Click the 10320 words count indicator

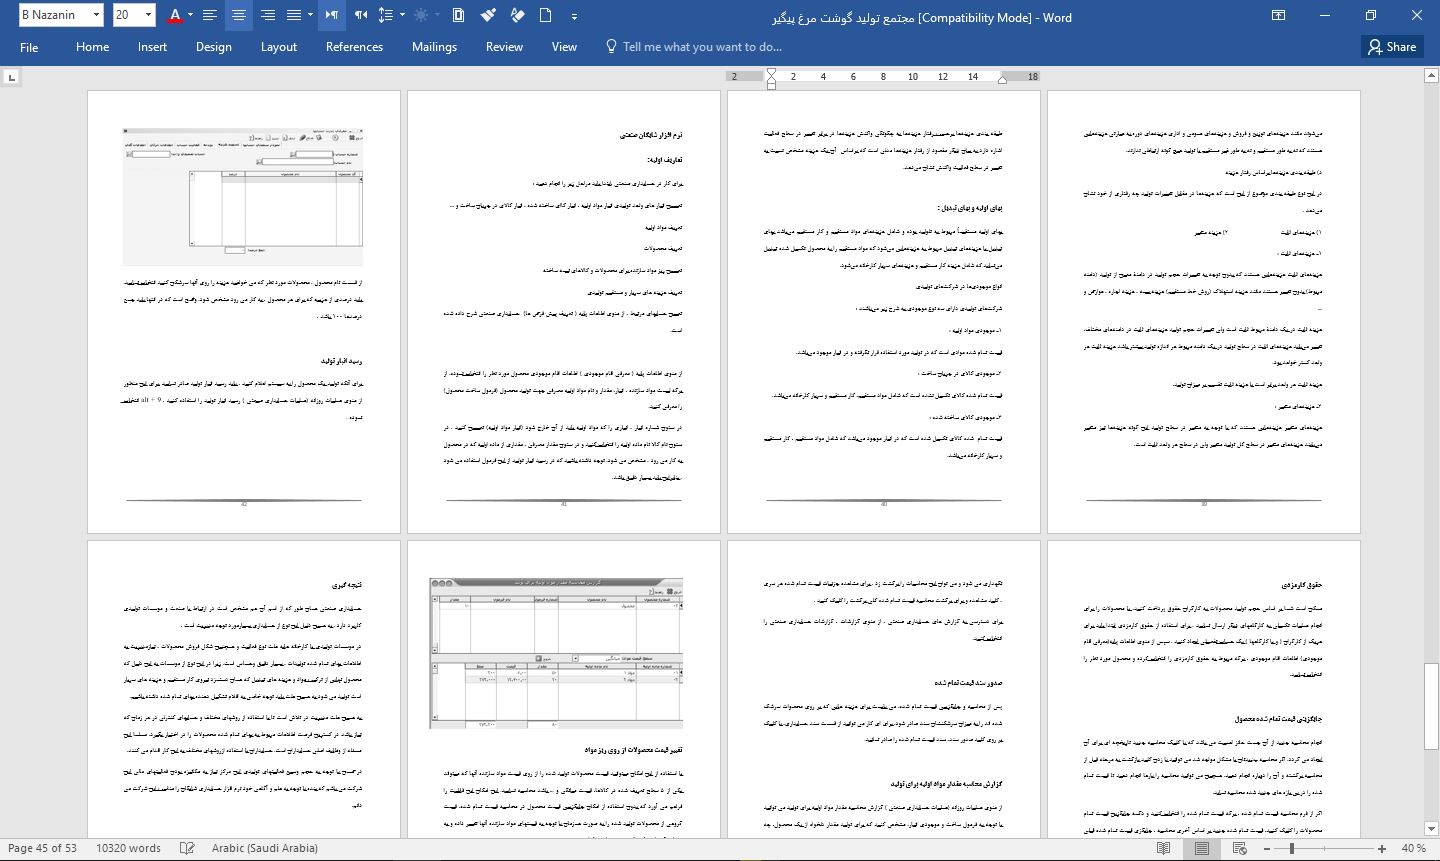click(x=128, y=848)
